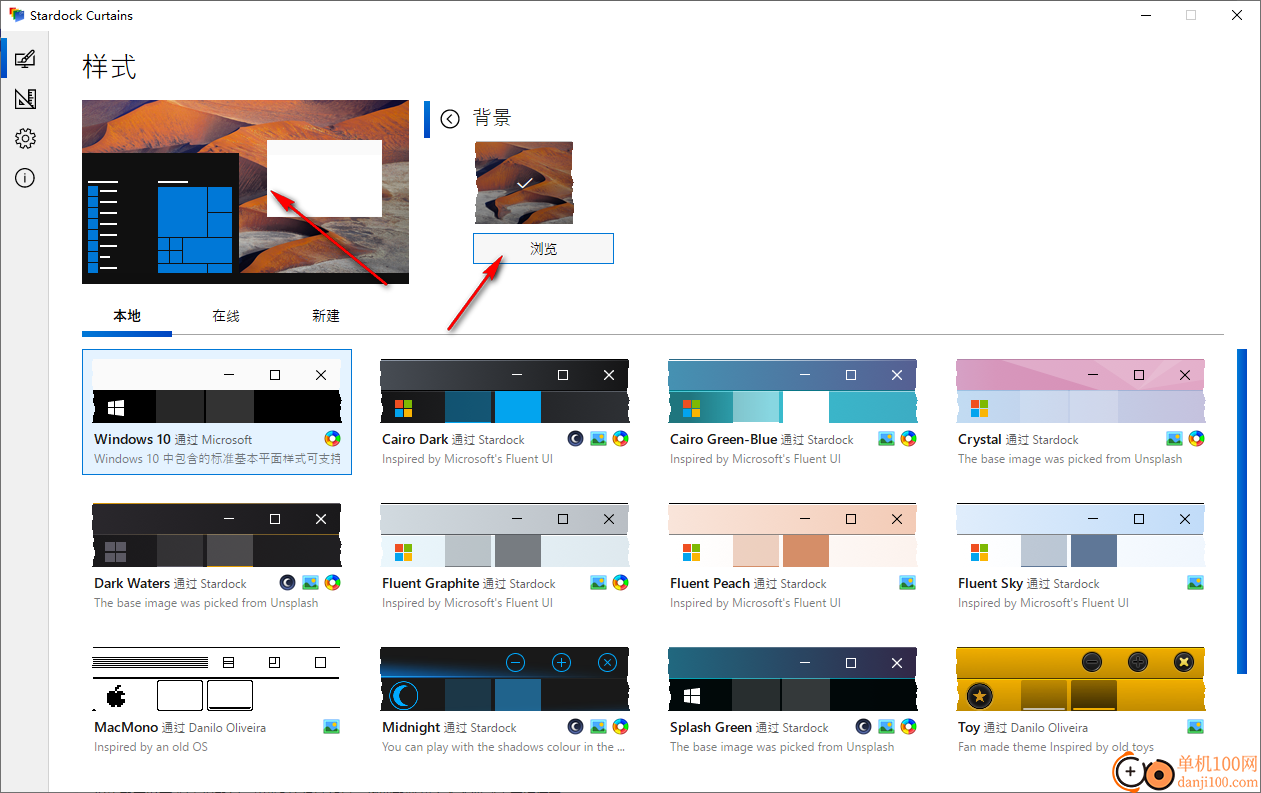
Task: Select the Dark Waters style preview
Action: click(x=217, y=535)
